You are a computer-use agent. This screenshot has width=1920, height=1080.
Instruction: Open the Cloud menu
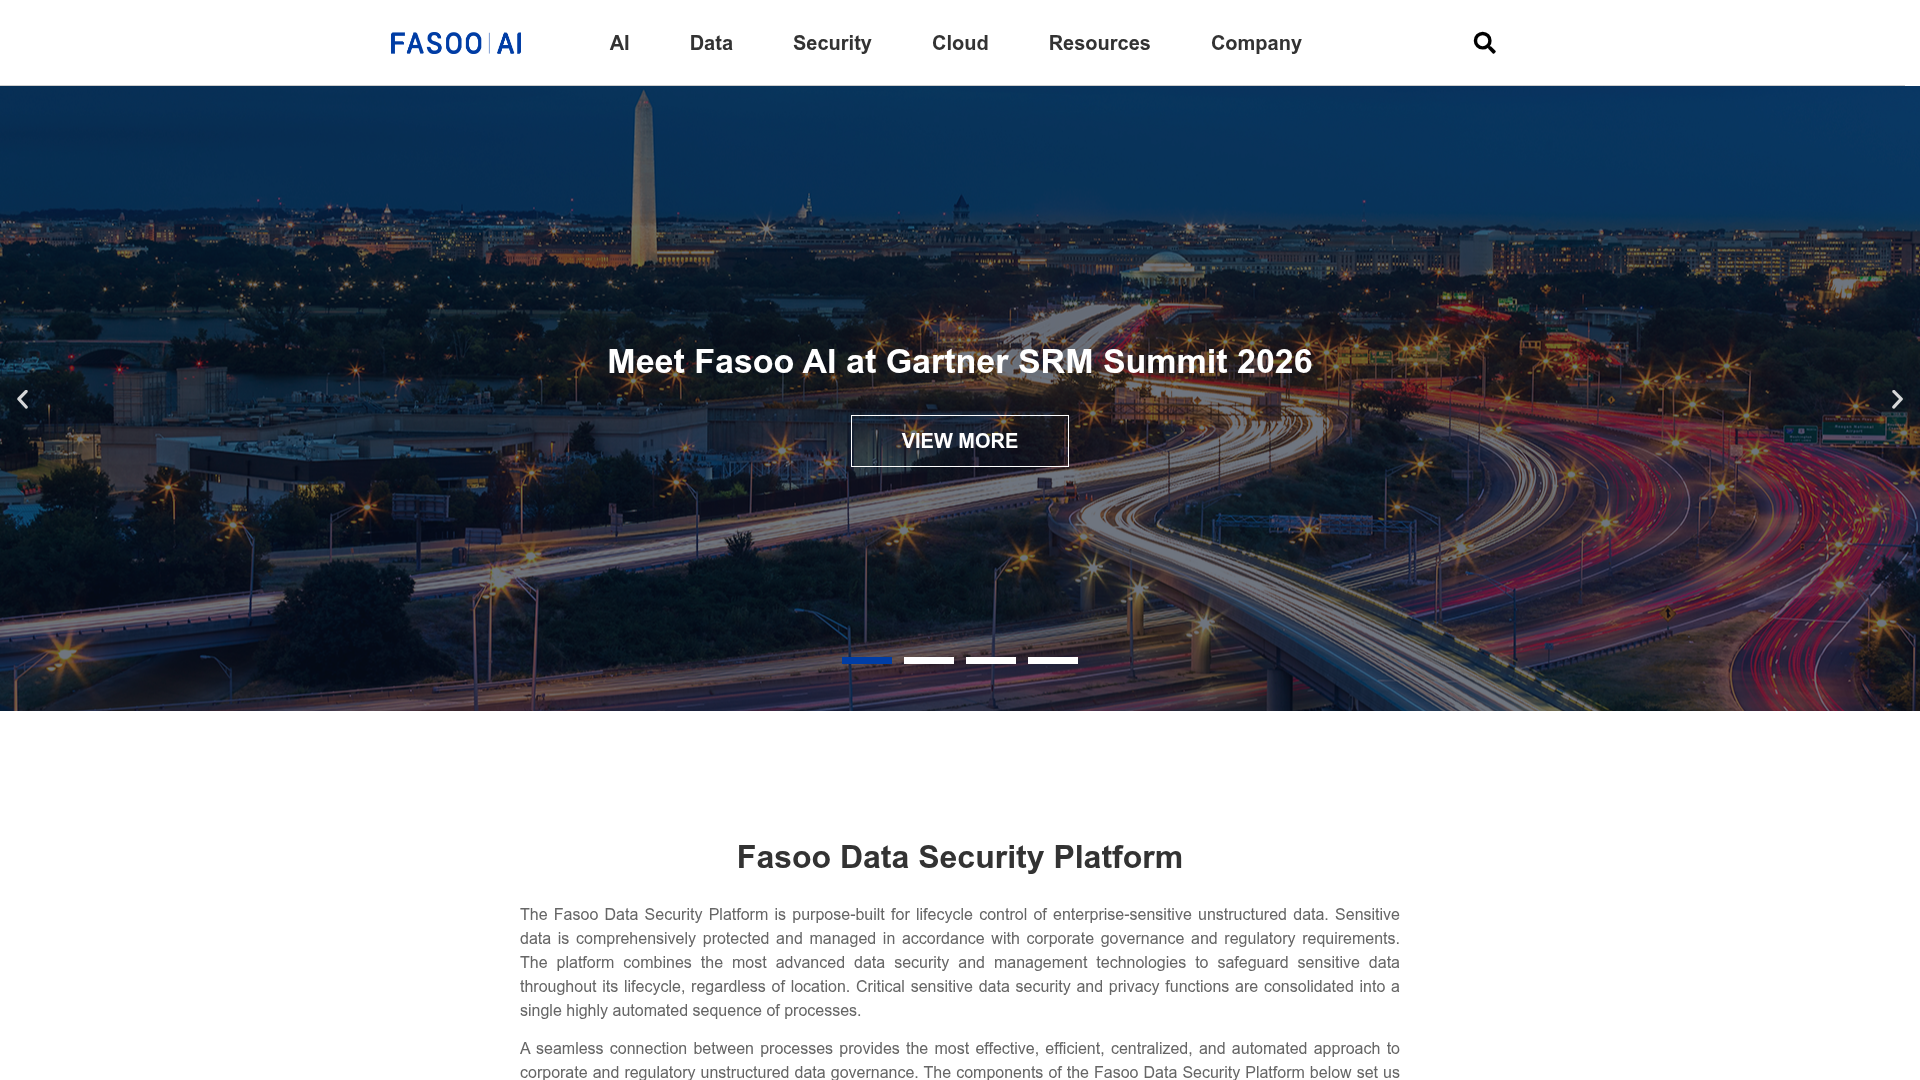coord(960,43)
